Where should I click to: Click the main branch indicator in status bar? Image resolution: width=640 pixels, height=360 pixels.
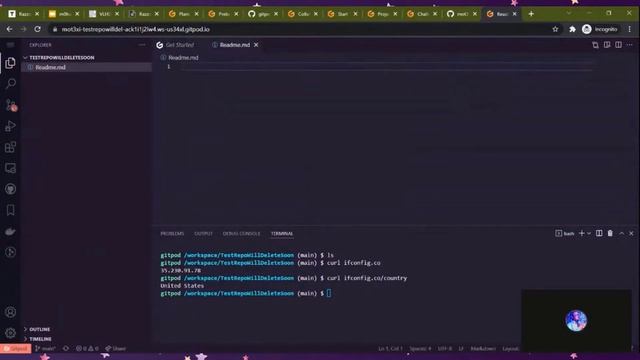click(45, 349)
